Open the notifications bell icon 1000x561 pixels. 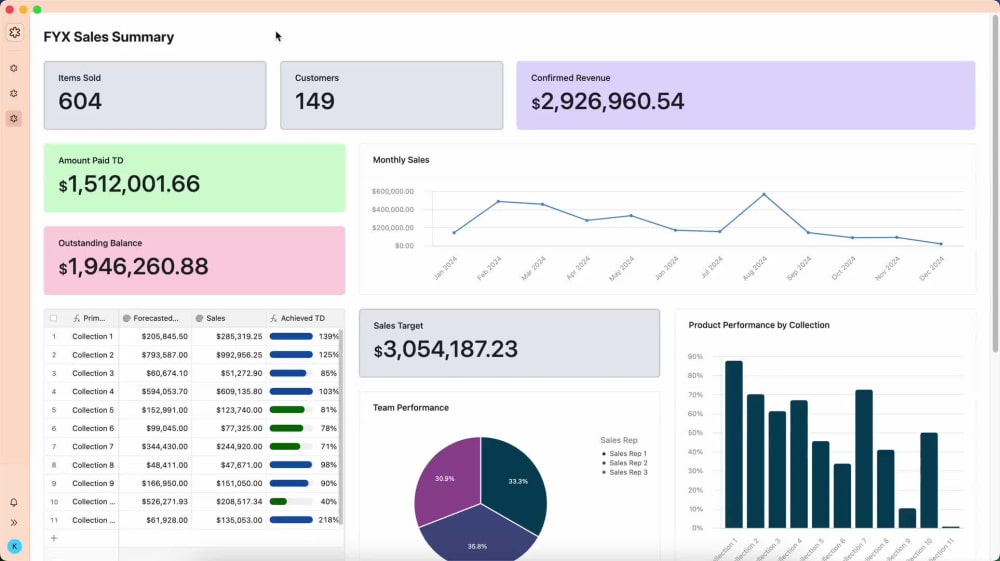[14, 502]
